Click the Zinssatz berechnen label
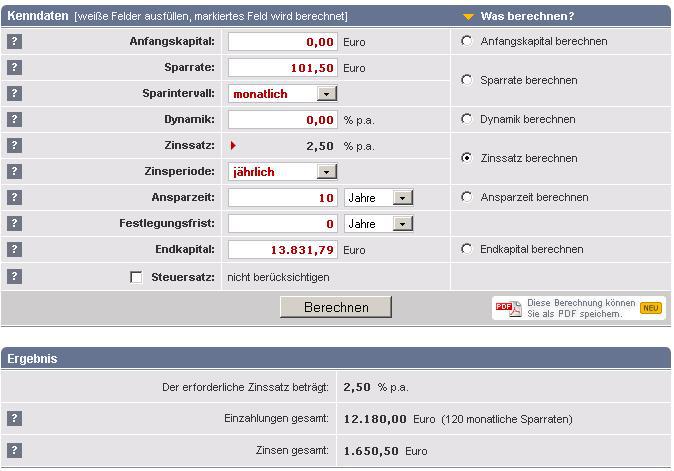The width and height of the screenshot is (674, 471). coord(529,158)
